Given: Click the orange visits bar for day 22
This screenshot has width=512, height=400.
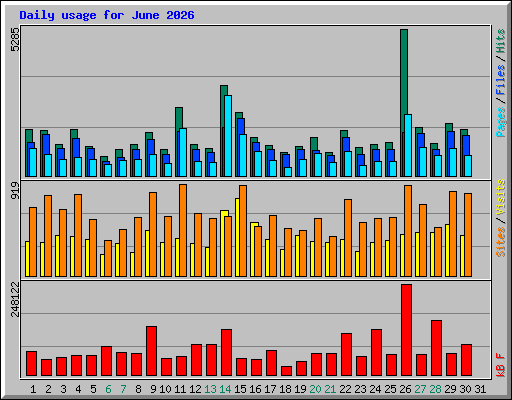Looking at the screenshot, I should [348, 238].
